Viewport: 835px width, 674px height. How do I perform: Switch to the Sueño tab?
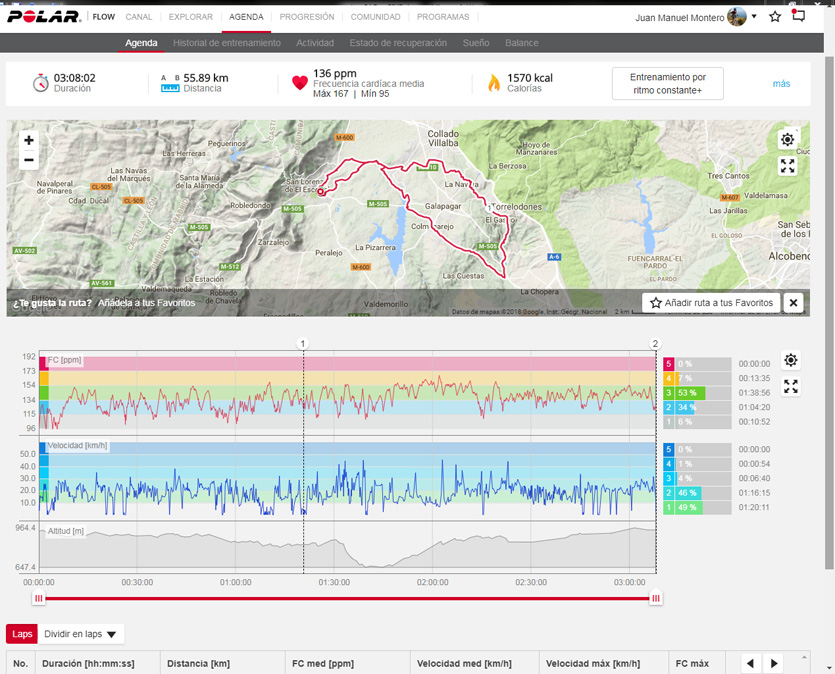click(x=476, y=43)
